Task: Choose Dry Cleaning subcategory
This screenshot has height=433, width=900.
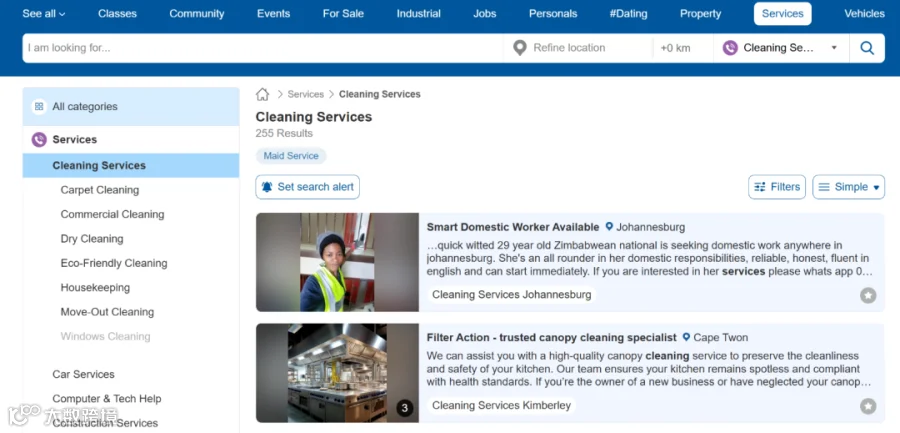Action: [x=92, y=239]
